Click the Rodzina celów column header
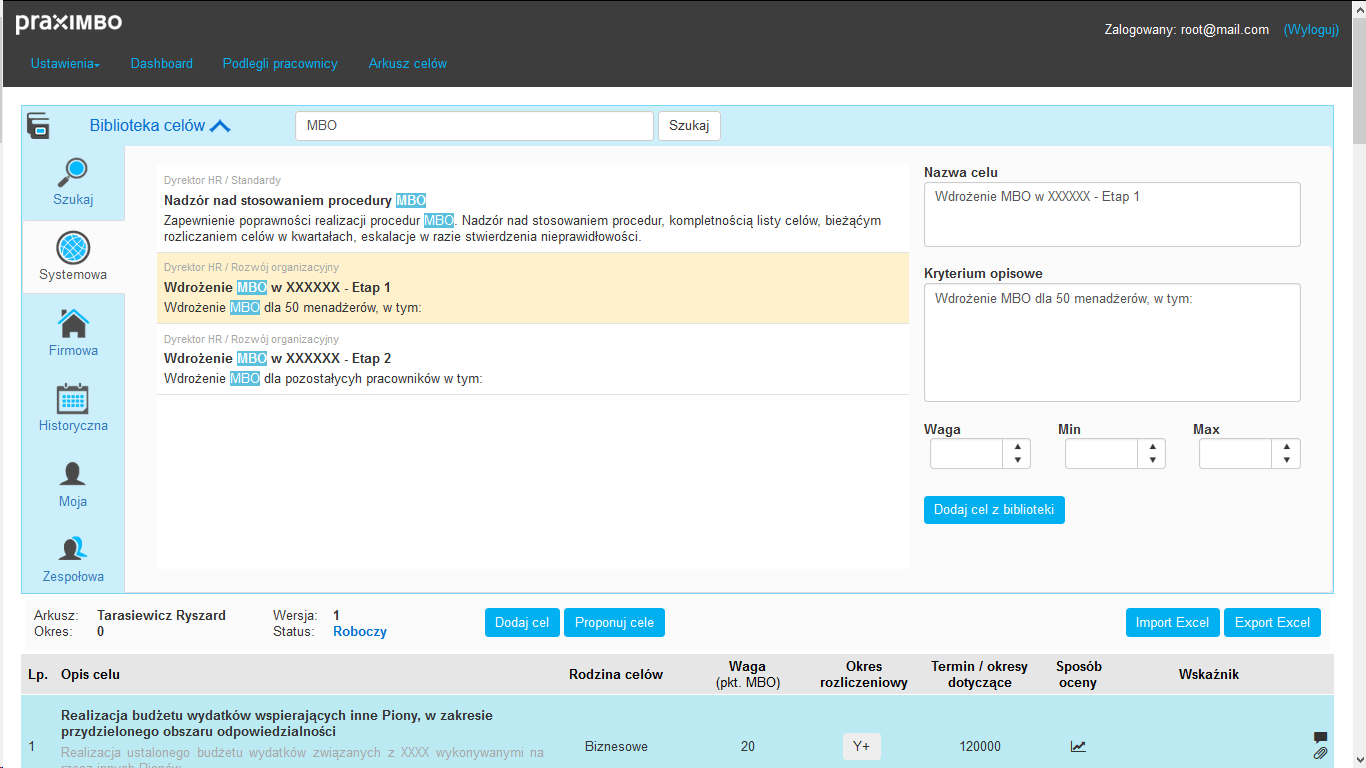 [616, 674]
